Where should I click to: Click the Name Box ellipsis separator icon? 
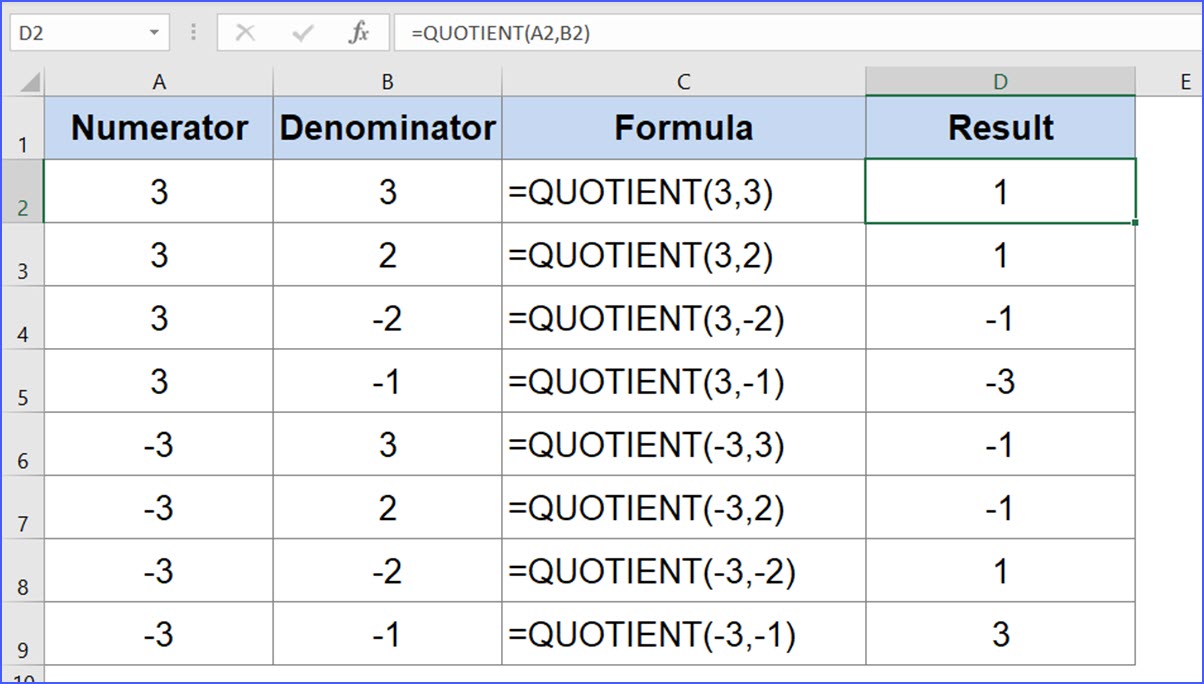pos(193,31)
